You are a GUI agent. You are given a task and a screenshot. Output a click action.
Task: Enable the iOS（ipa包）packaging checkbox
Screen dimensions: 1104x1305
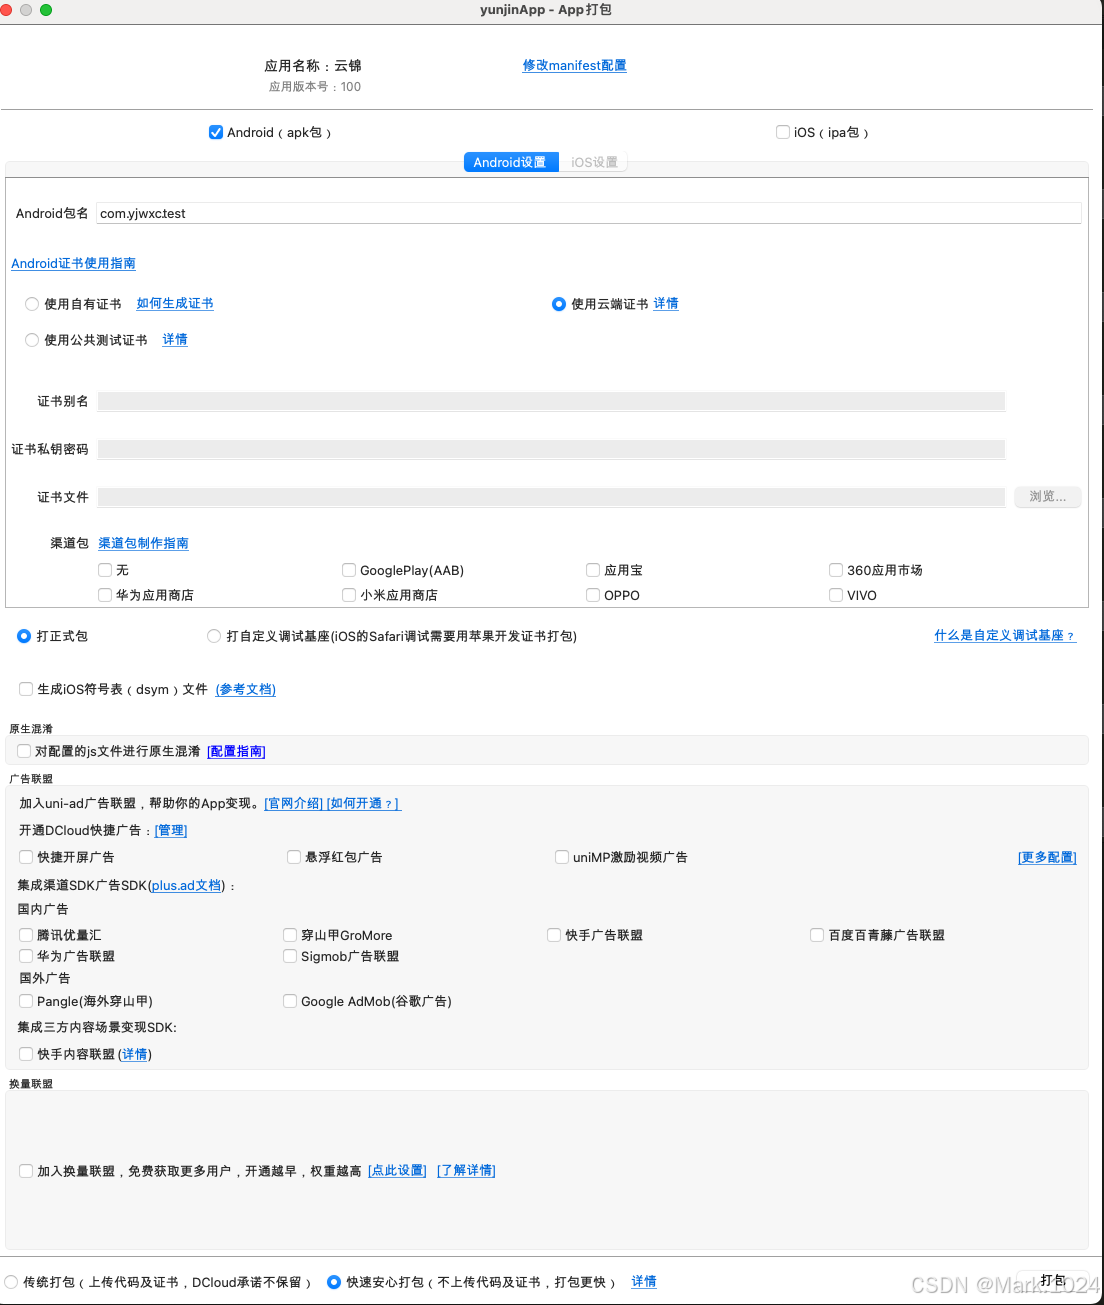[x=782, y=131]
